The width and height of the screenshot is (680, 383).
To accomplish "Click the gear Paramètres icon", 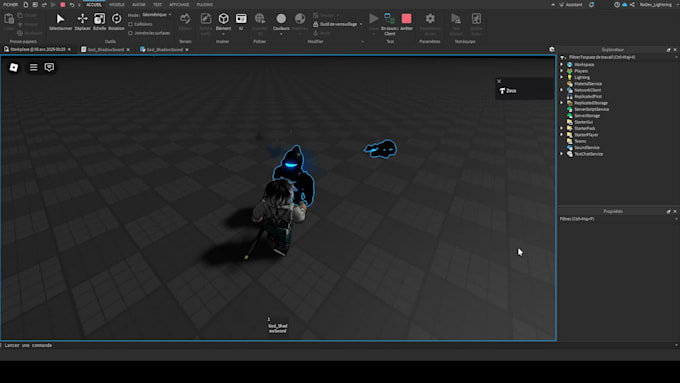I will point(430,19).
